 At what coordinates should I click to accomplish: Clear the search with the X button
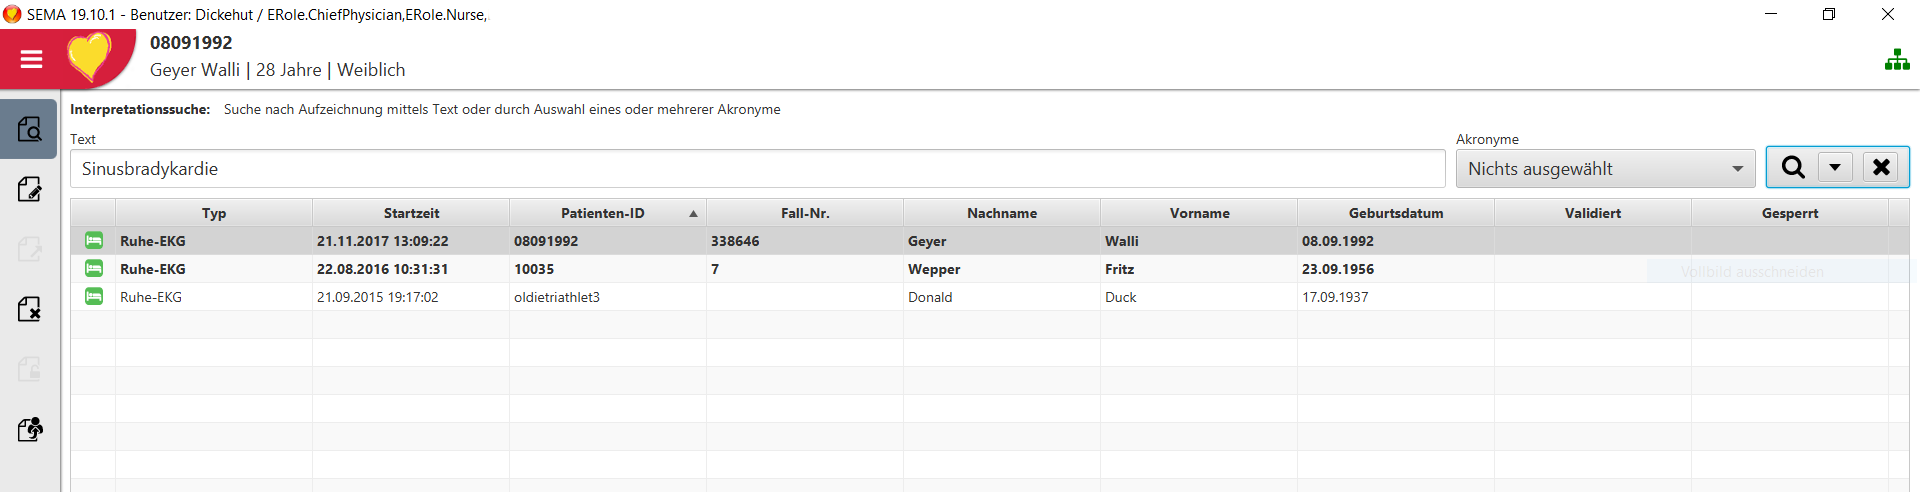coord(1881,167)
